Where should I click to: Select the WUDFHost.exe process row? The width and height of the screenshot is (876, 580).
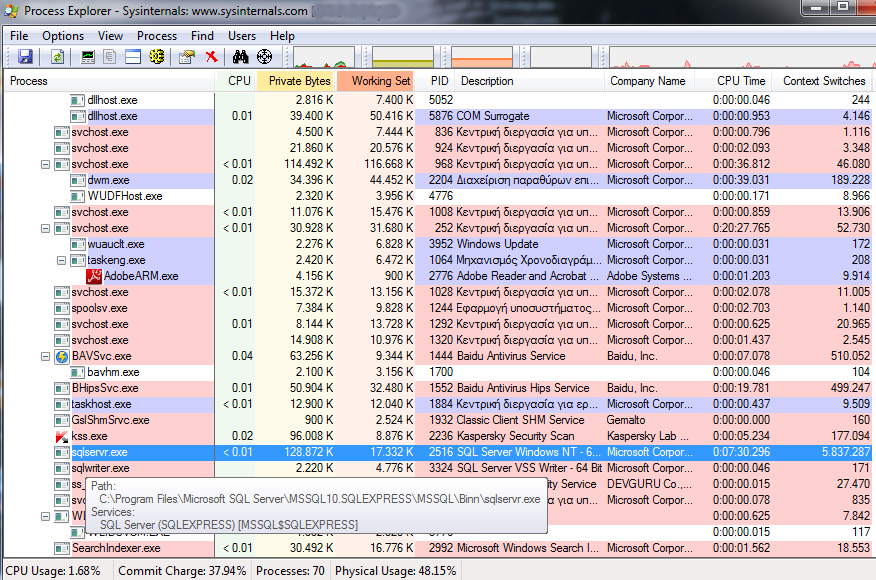[x=438, y=197]
